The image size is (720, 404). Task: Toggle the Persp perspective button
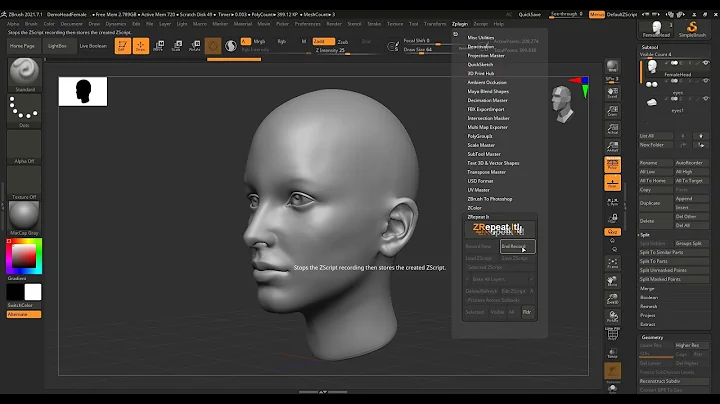click(612, 164)
